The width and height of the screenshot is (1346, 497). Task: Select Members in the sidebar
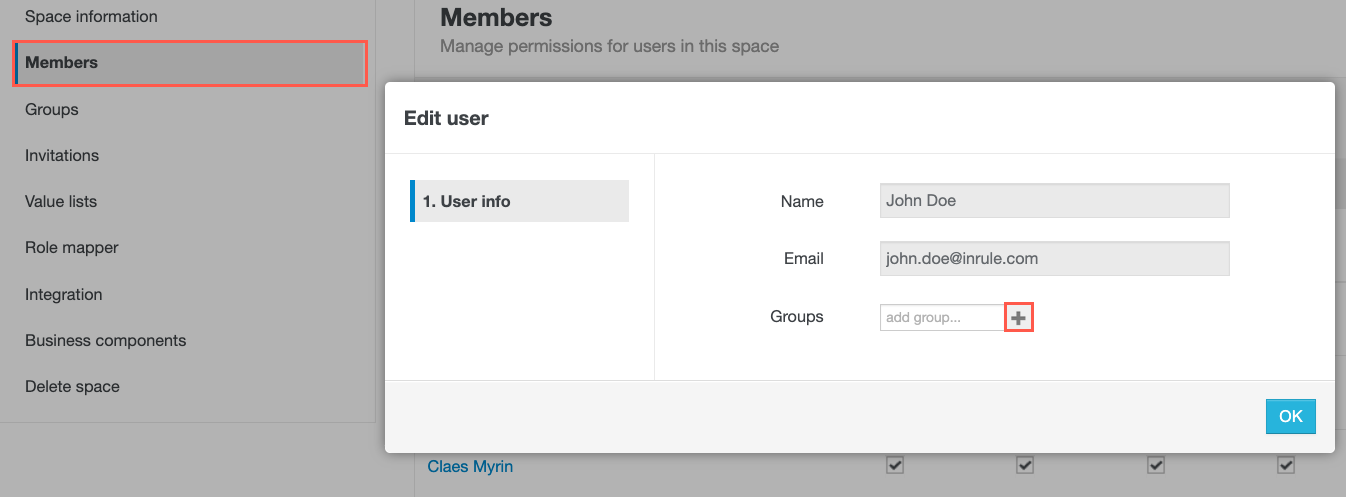[x=61, y=63]
